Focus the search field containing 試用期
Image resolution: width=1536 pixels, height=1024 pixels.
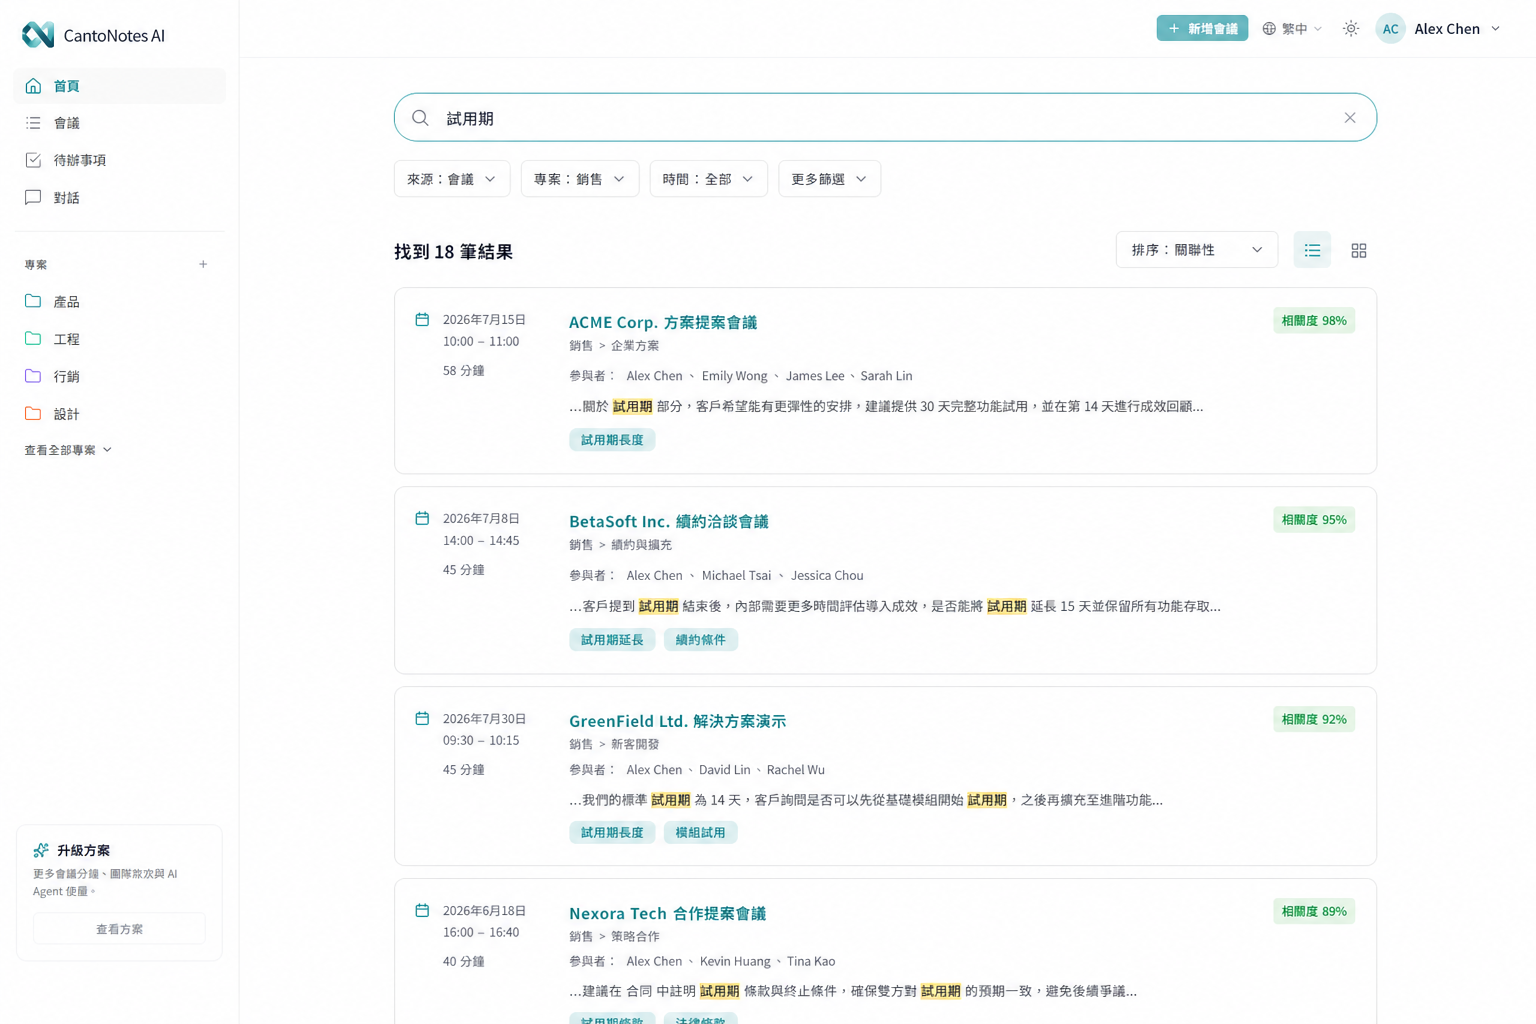coord(885,118)
